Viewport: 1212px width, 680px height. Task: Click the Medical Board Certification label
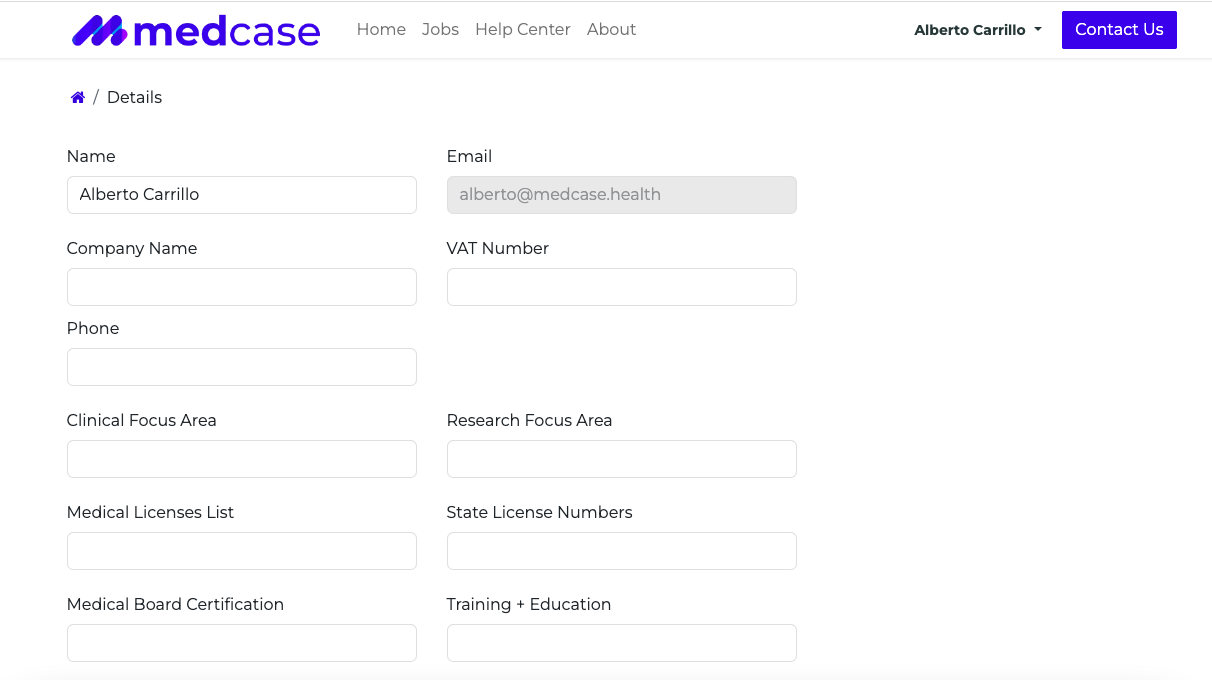175,604
